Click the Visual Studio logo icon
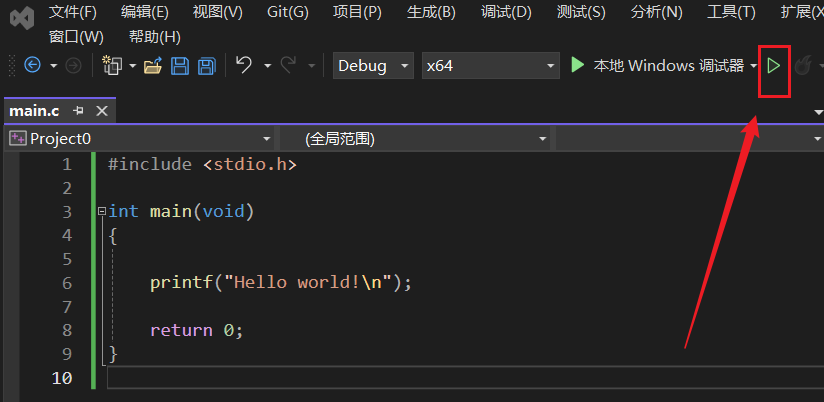The width and height of the screenshot is (824, 402). click(22, 18)
